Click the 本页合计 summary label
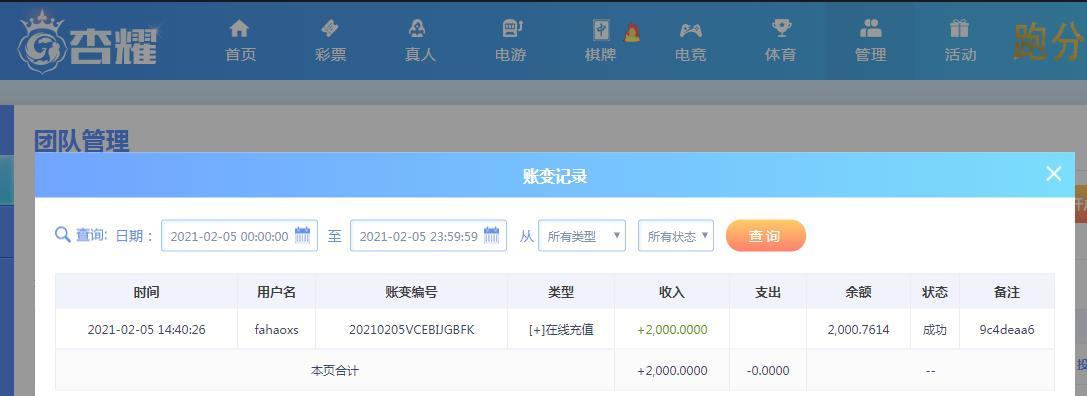 (x=335, y=370)
